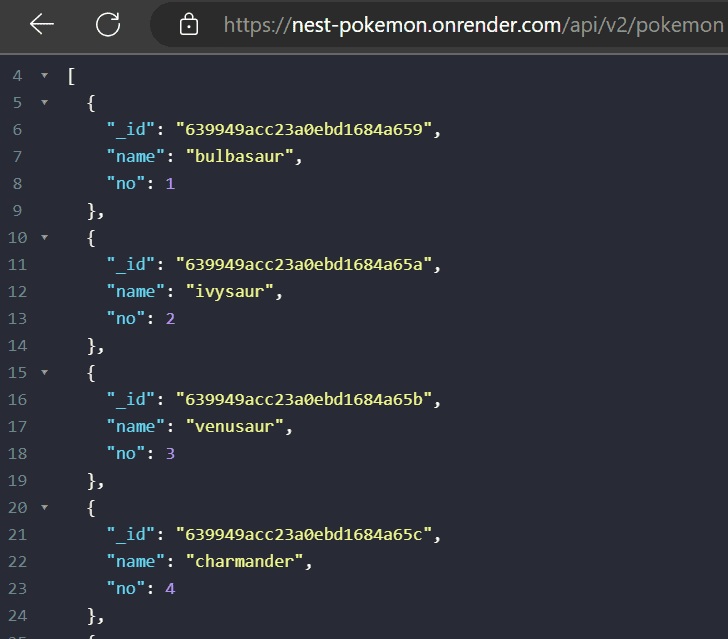Select the id value "639949acc23a0ebd1684a65b"
This screenshot has width=728, height=639.
point(304,399)
